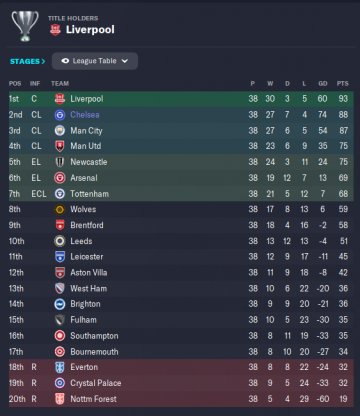Click the Liverpool crest in title holders
Image resolution: width=360 pixels, height=416 pixels.
55,30
